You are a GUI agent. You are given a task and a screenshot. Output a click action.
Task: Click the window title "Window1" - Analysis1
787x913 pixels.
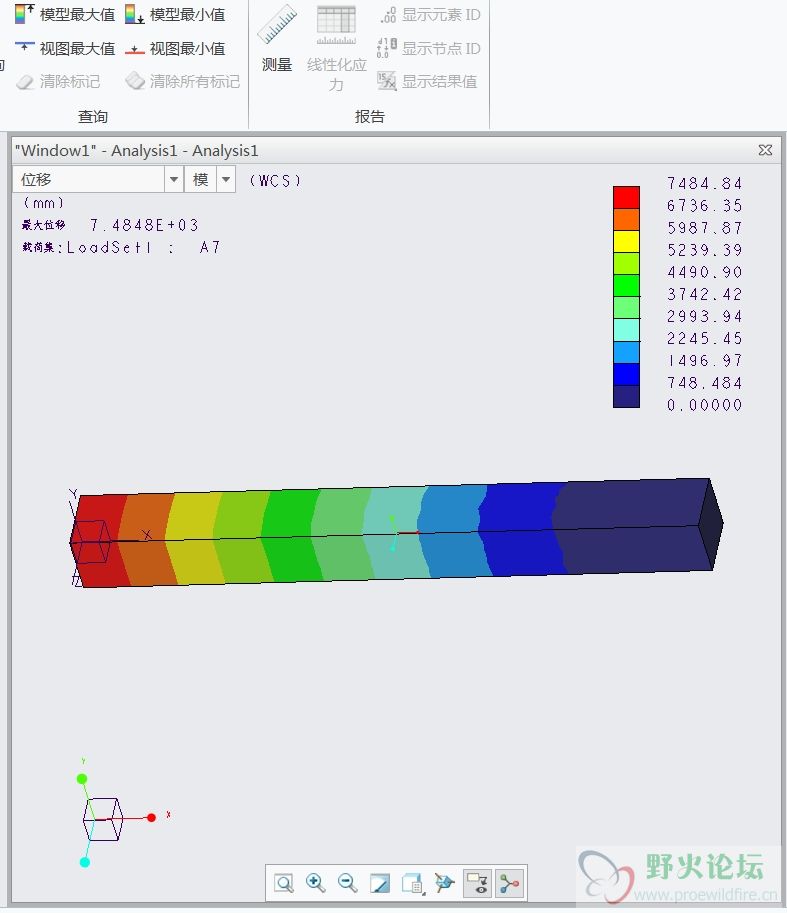tap(136, 150)
